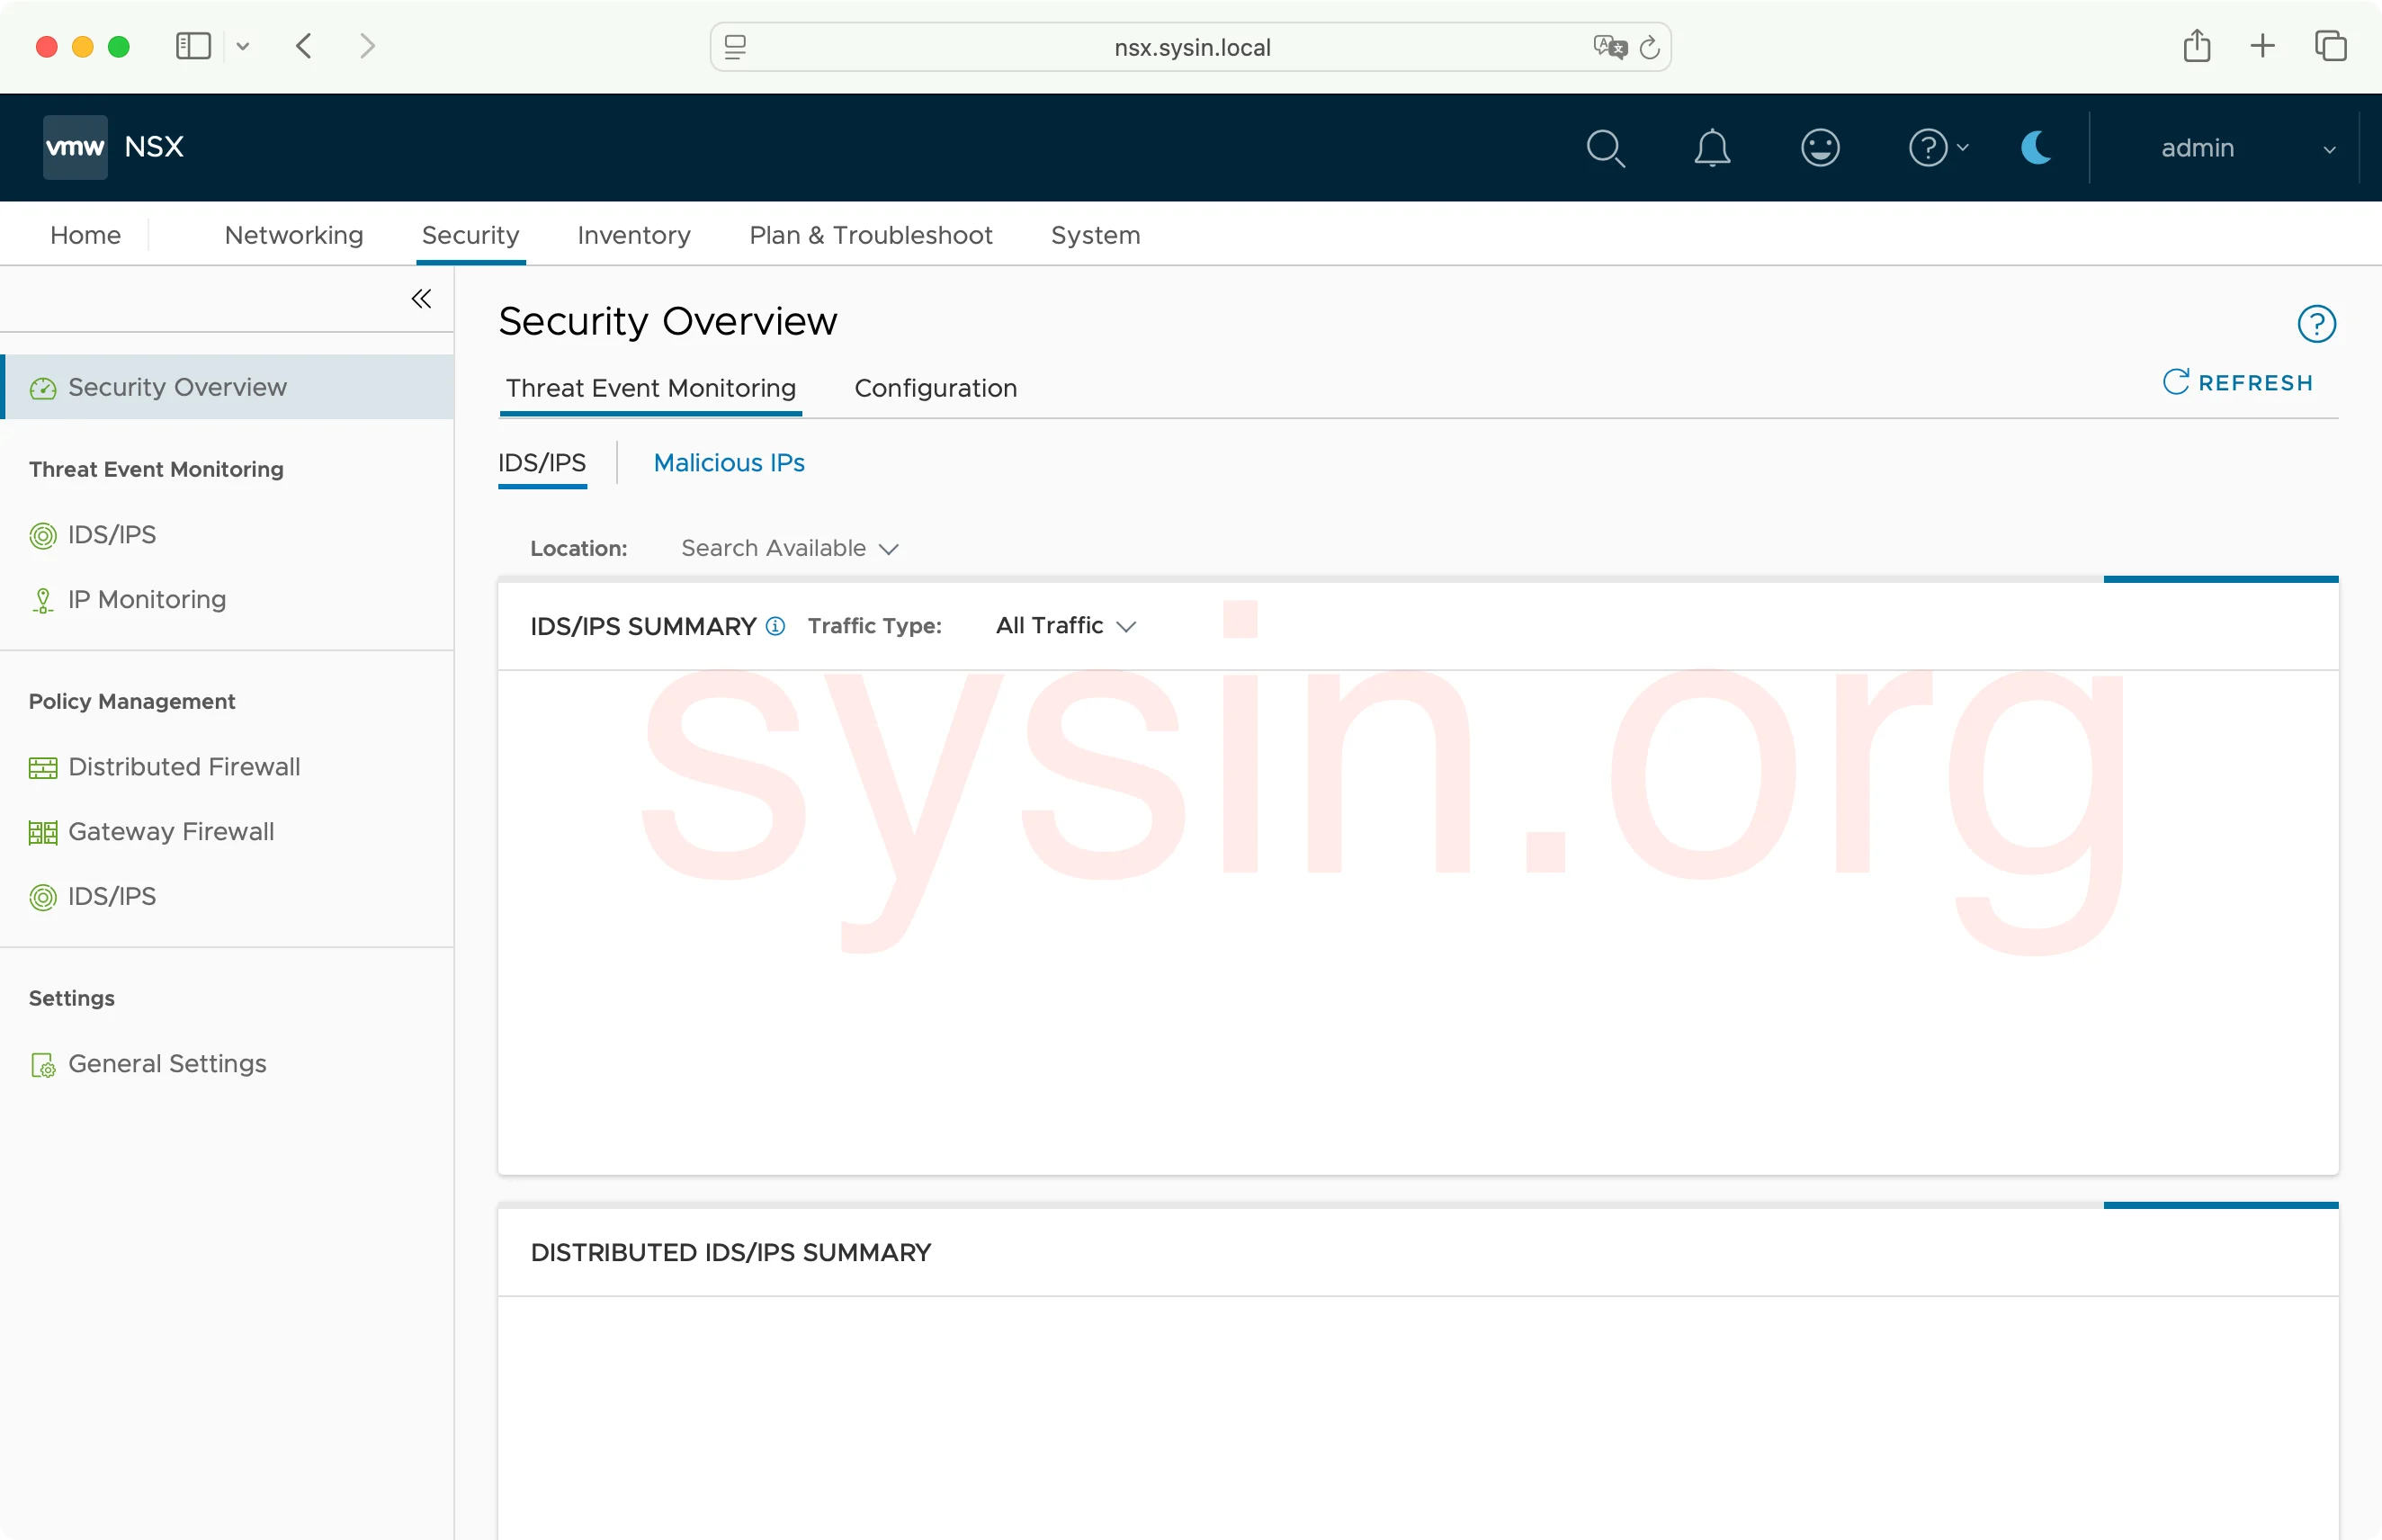Toggle the Safari sidebar button
Viewport: 2382px width, 1540px height.
click(x=193, y=46)
